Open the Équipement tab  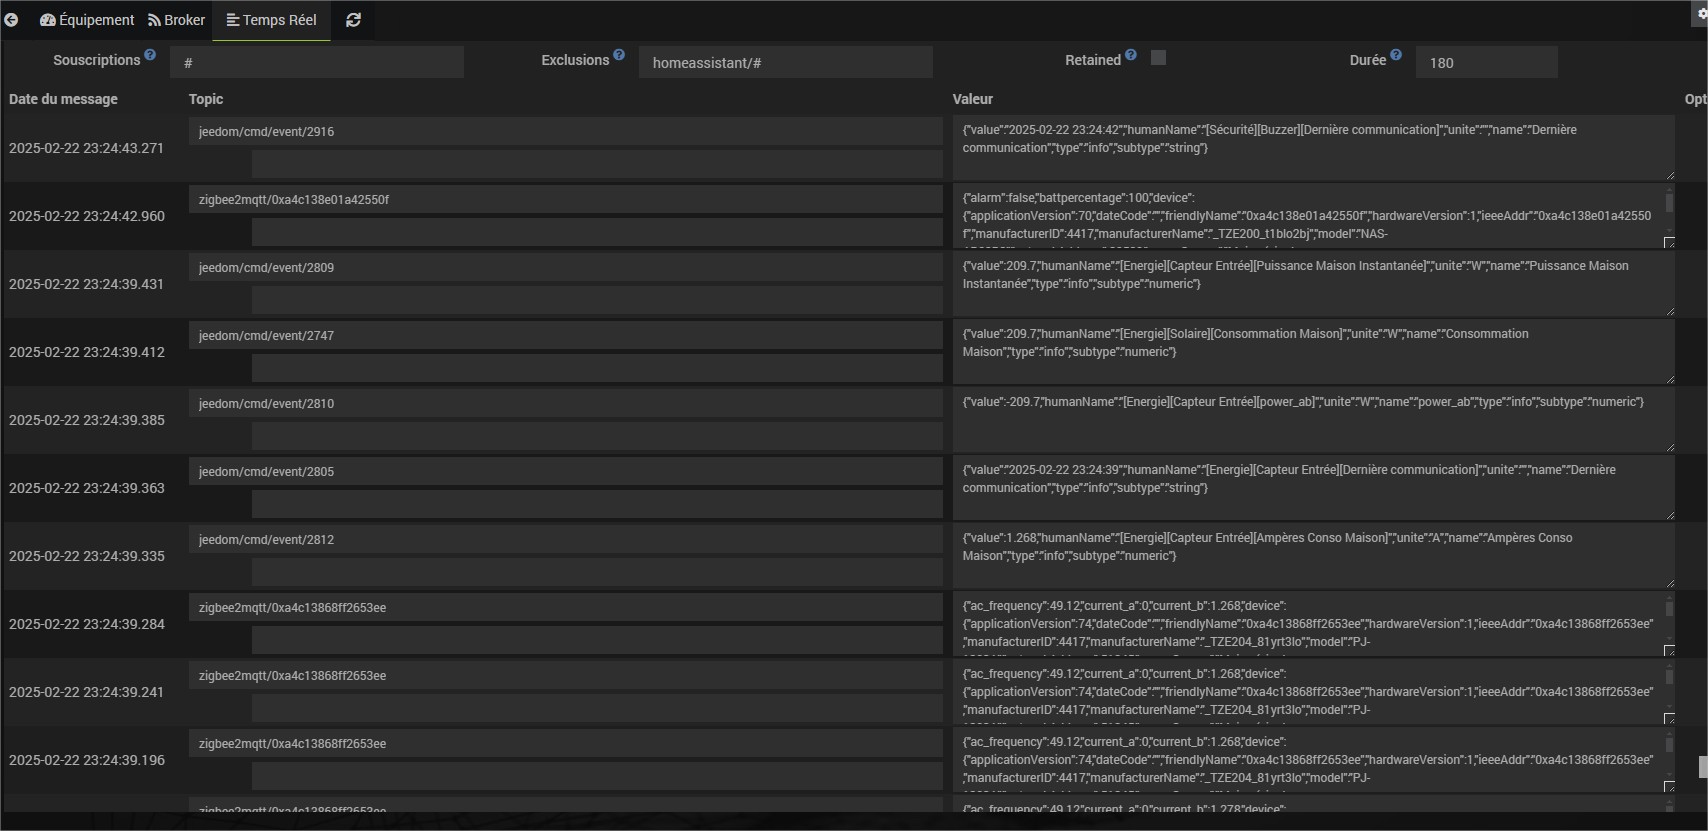(87, 20)
